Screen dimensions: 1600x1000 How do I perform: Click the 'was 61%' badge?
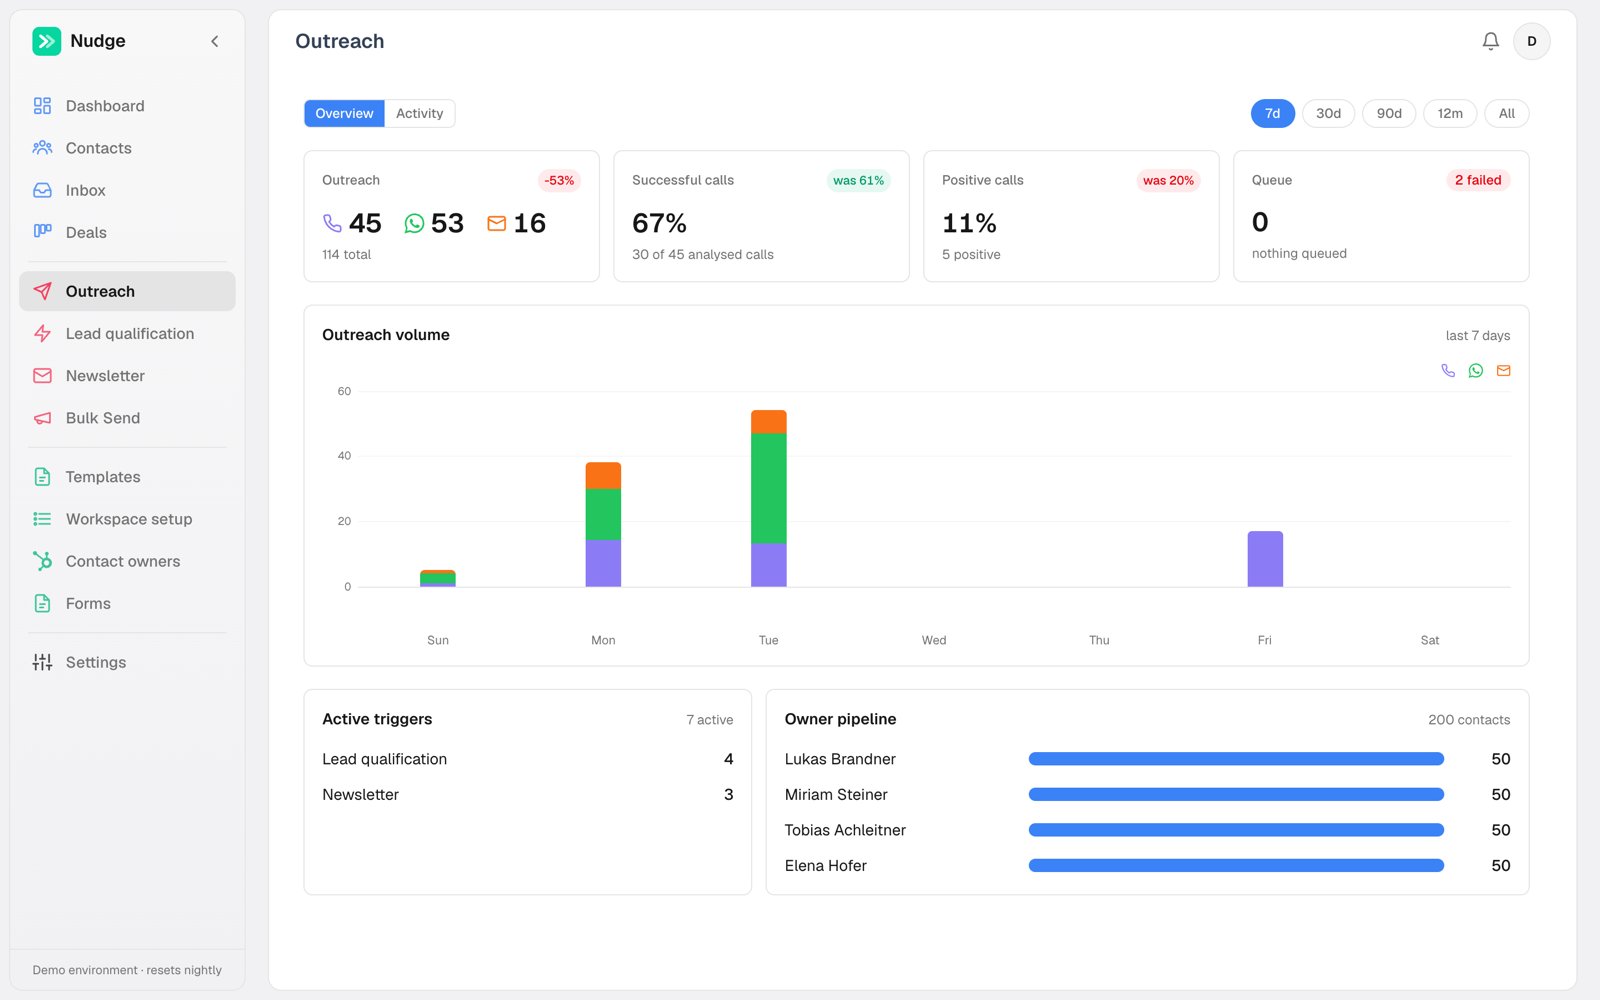(859, 180)
